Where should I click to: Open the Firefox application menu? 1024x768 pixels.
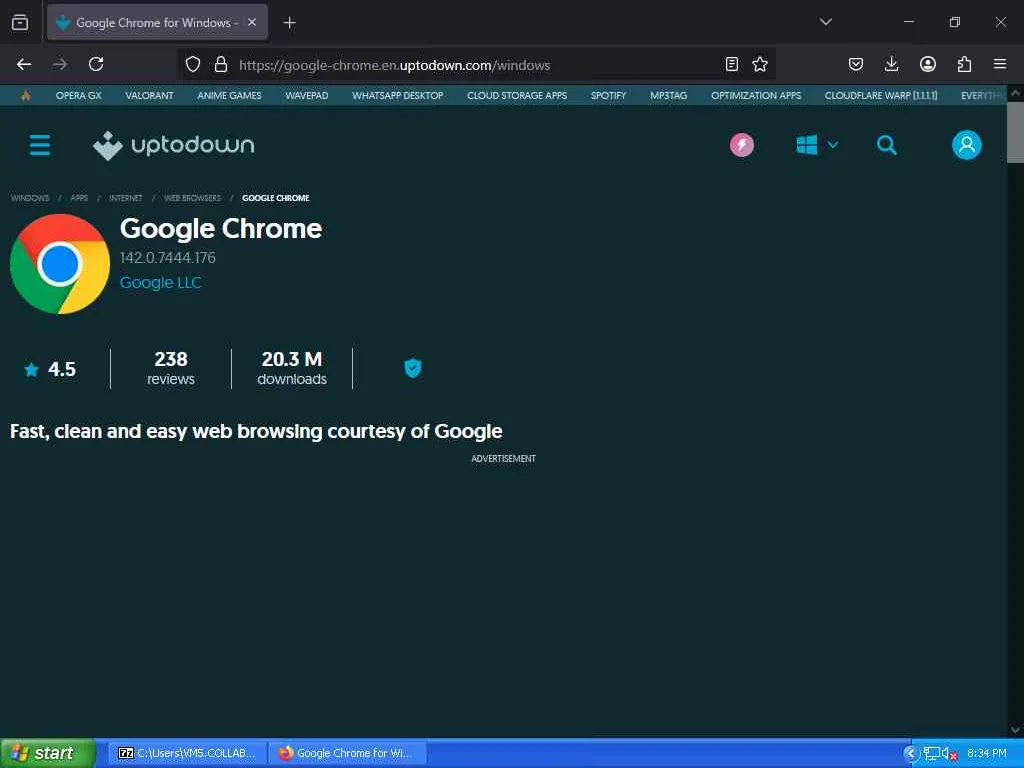point(1000,64)
